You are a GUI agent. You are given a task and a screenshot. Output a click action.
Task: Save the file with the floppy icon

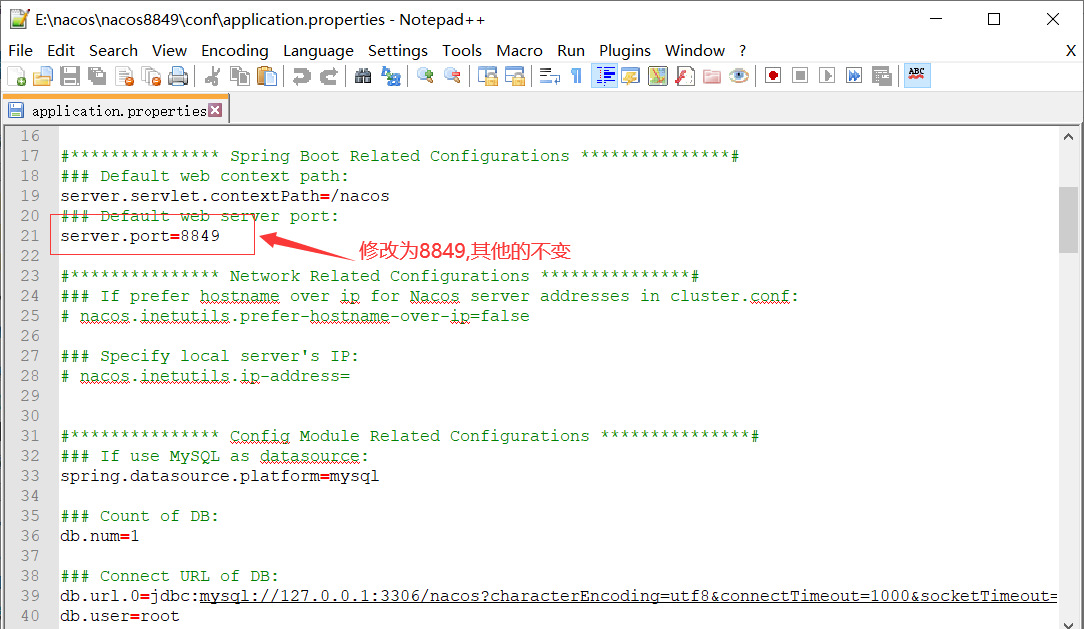pos(70,76)
